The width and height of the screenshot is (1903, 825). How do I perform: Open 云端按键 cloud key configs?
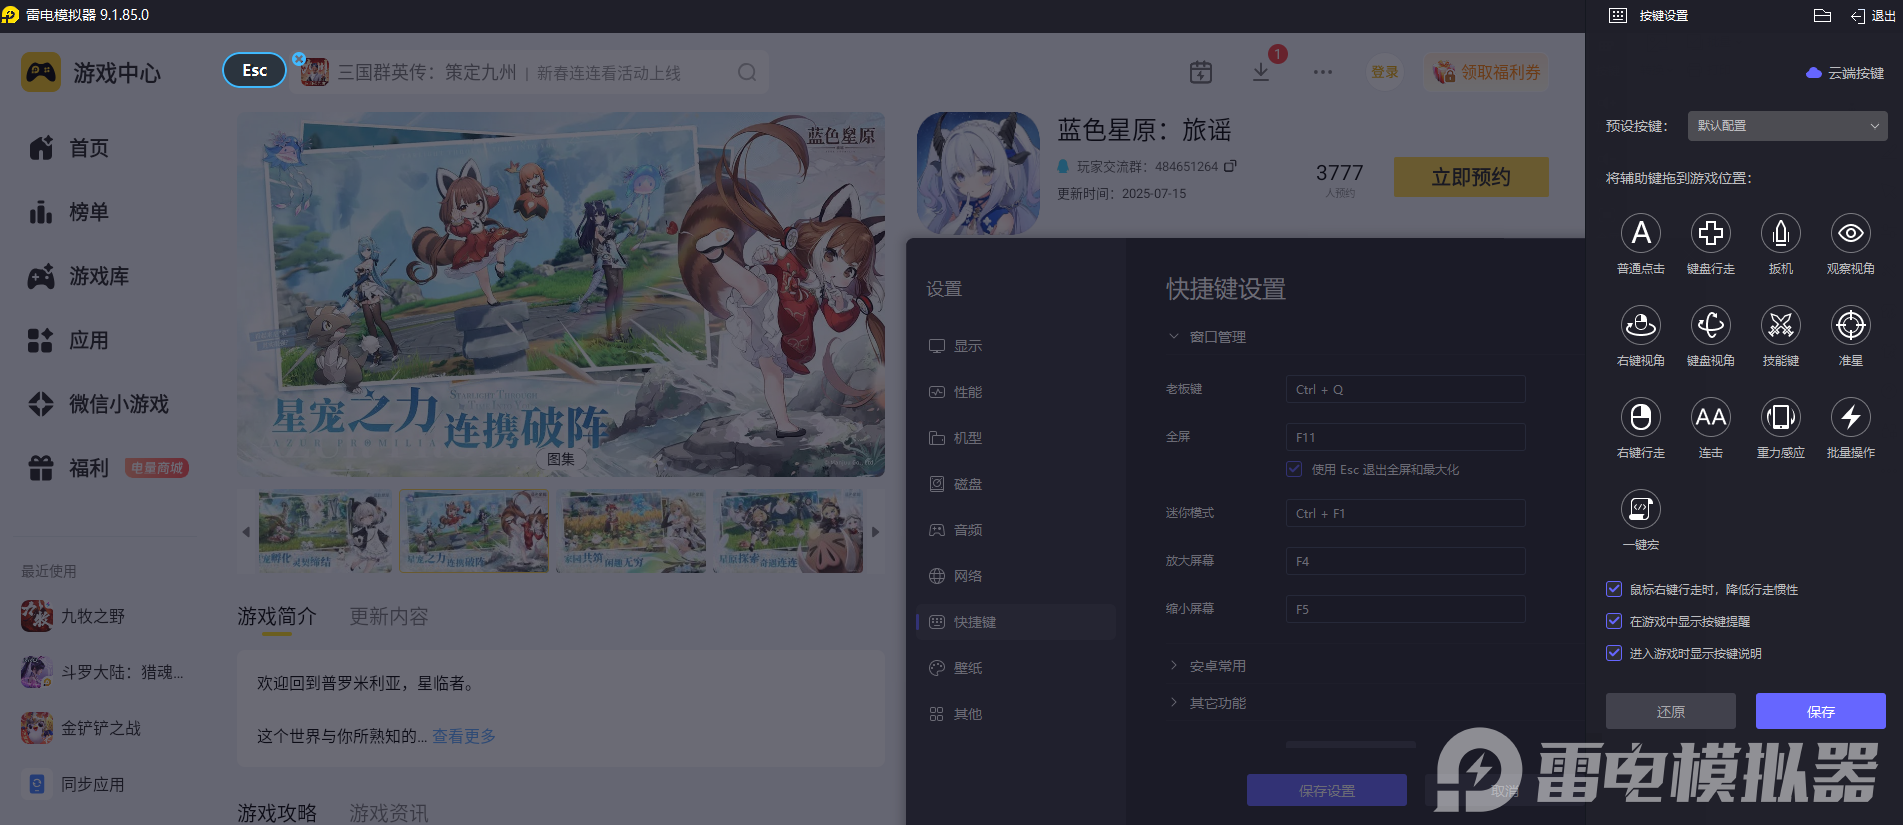pos(1845,73)
